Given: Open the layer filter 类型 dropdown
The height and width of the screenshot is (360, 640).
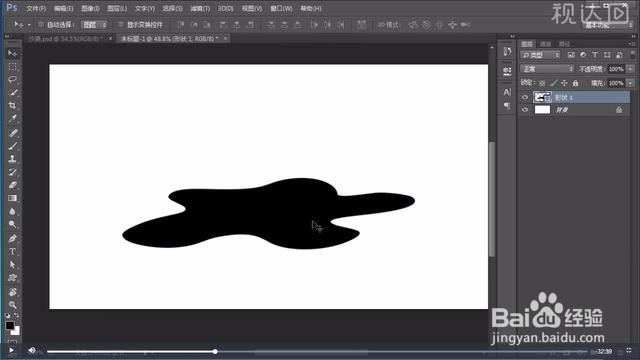Looking at the screenshot, I should [x=541, y=55].
